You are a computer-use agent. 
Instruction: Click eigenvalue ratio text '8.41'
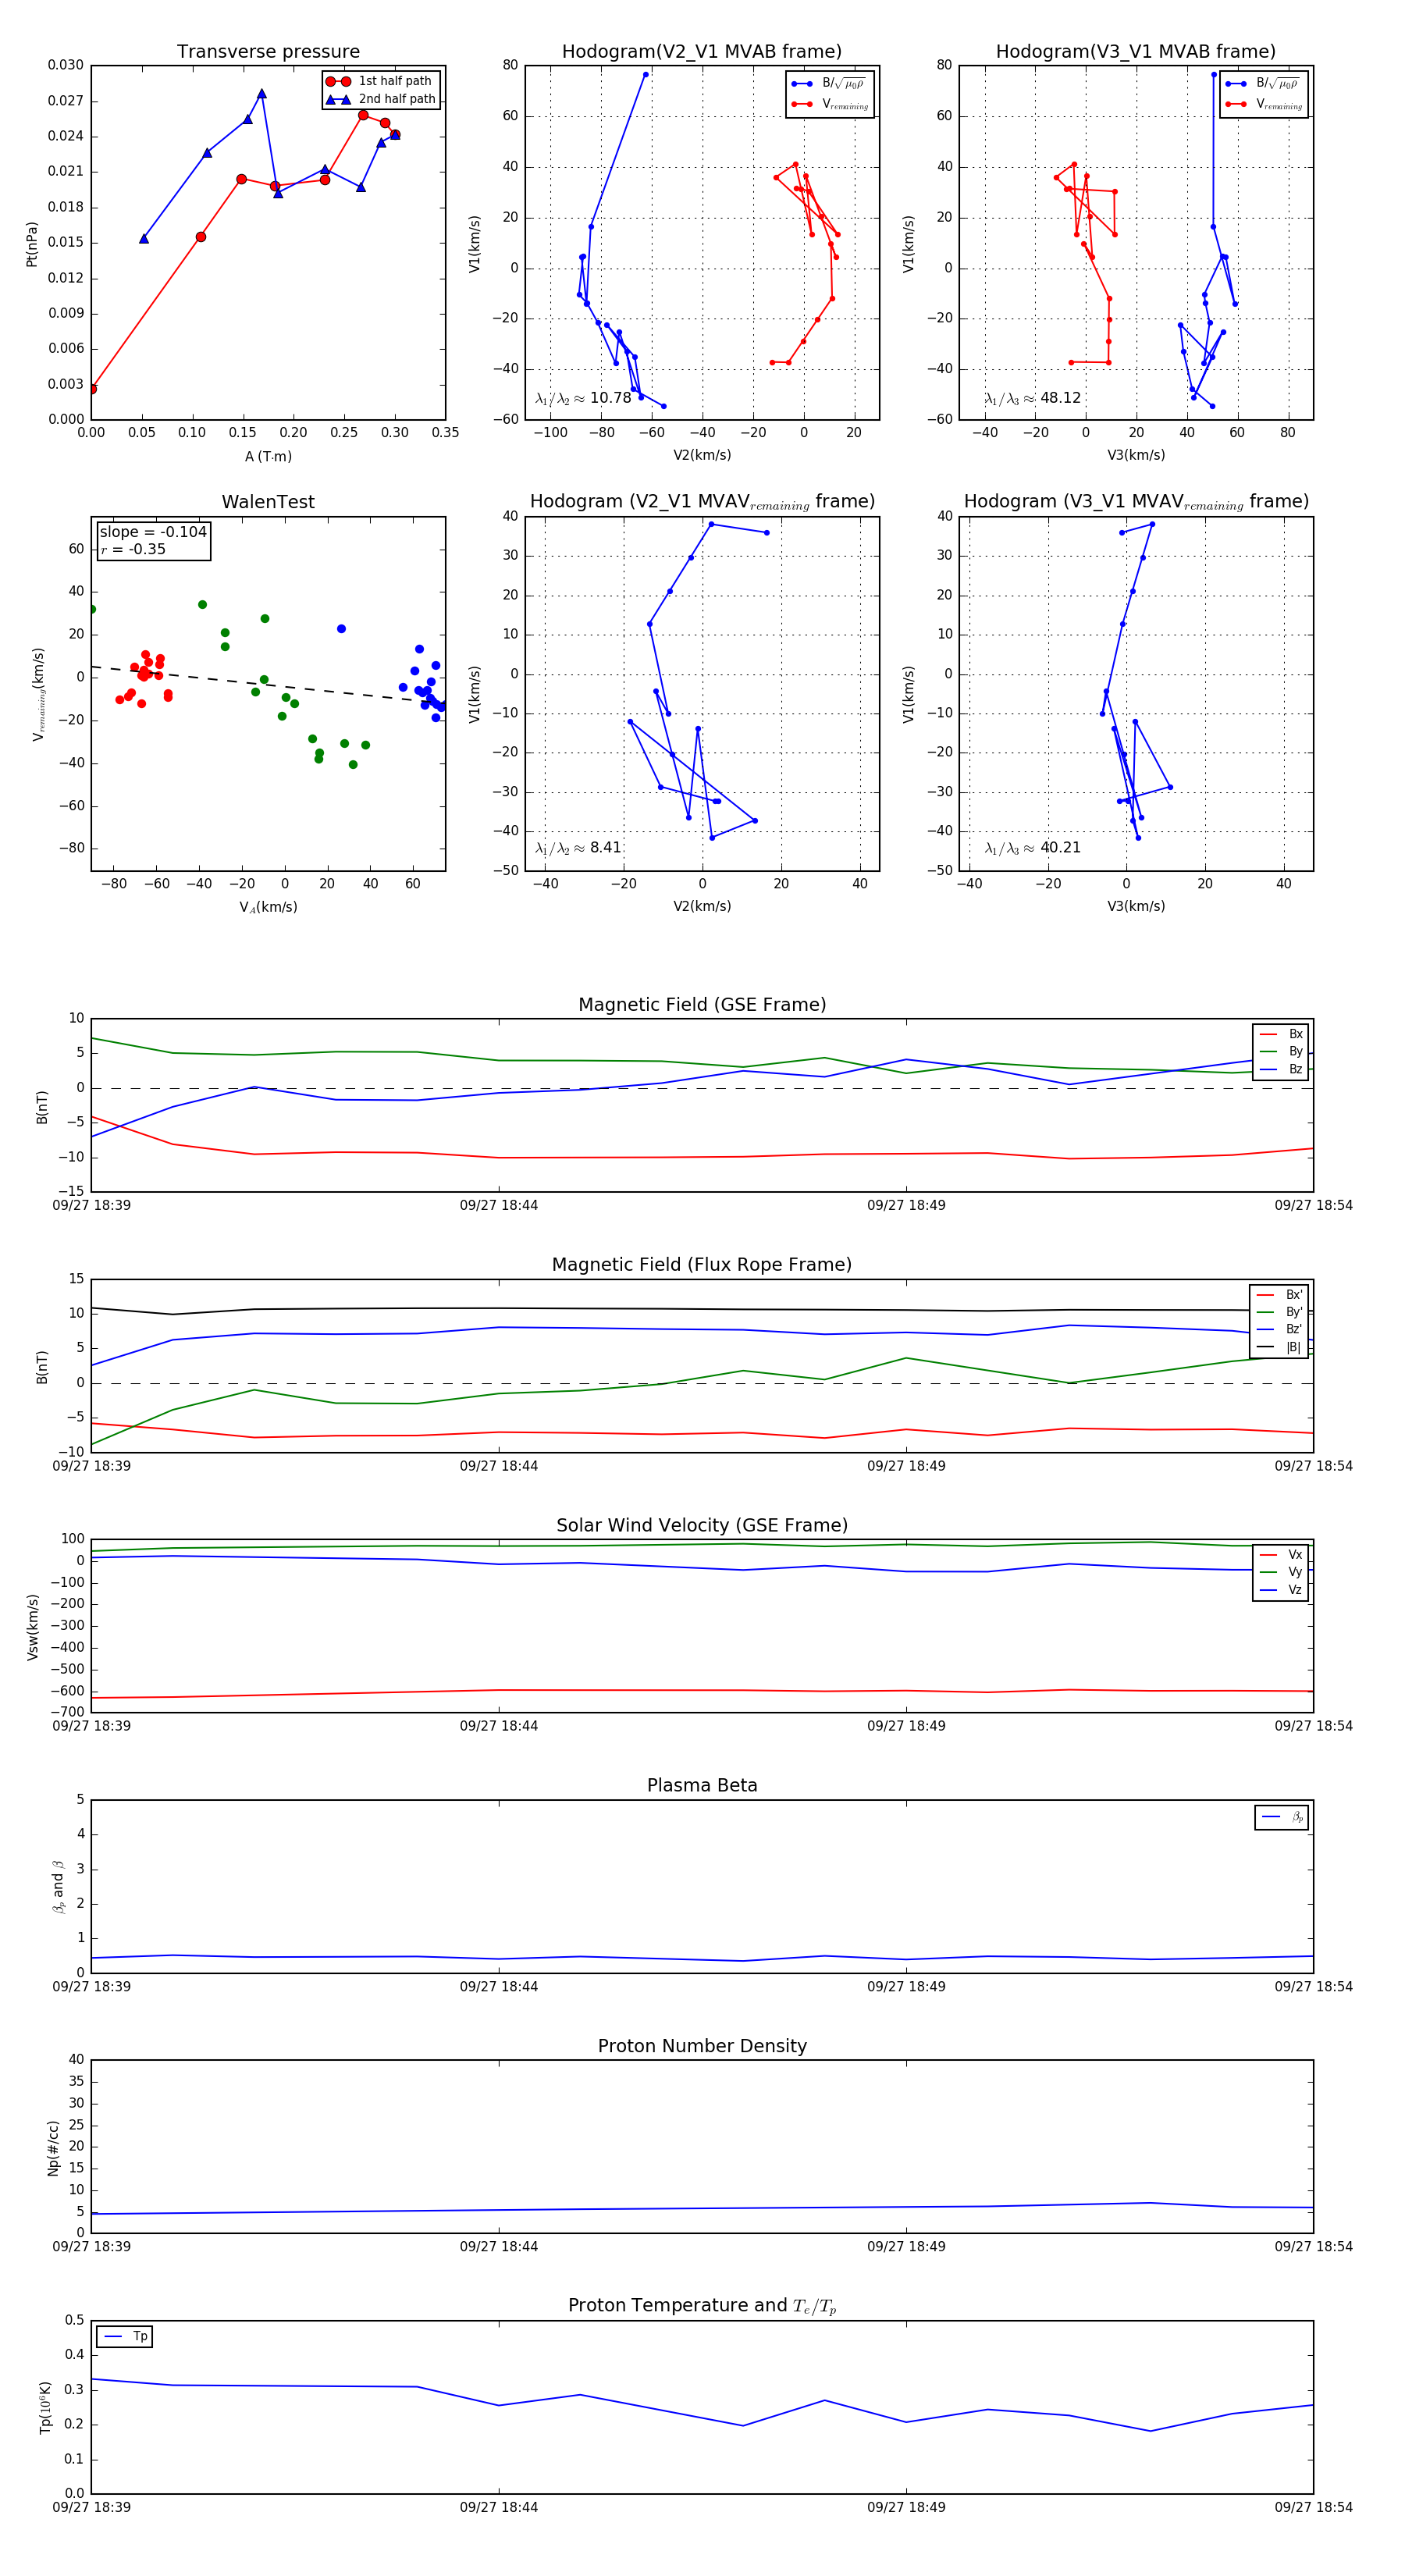click(606, 848)
